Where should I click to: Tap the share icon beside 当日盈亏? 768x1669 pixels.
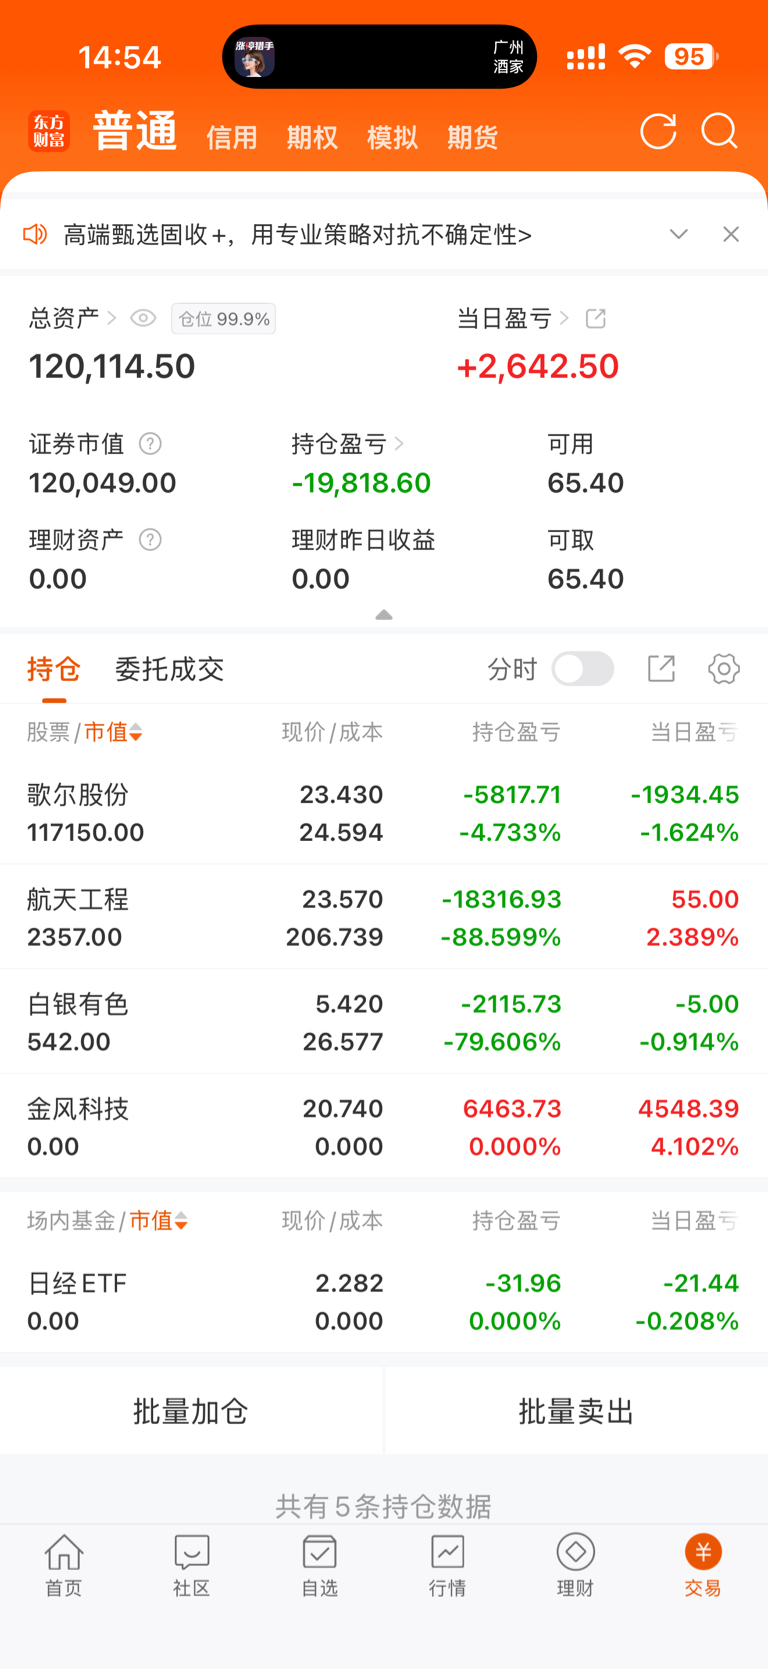click(596, 318)
